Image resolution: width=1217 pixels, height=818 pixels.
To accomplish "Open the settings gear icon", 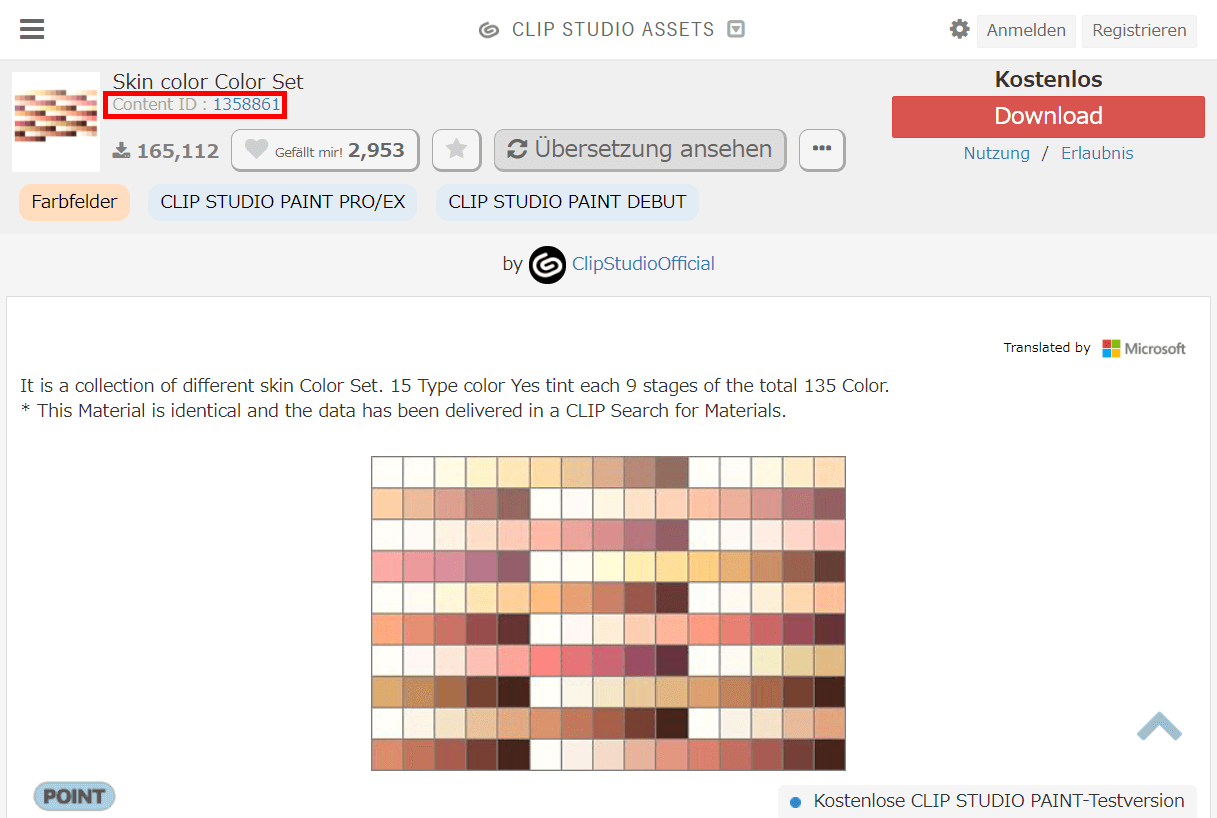I will tap(959, 29).
